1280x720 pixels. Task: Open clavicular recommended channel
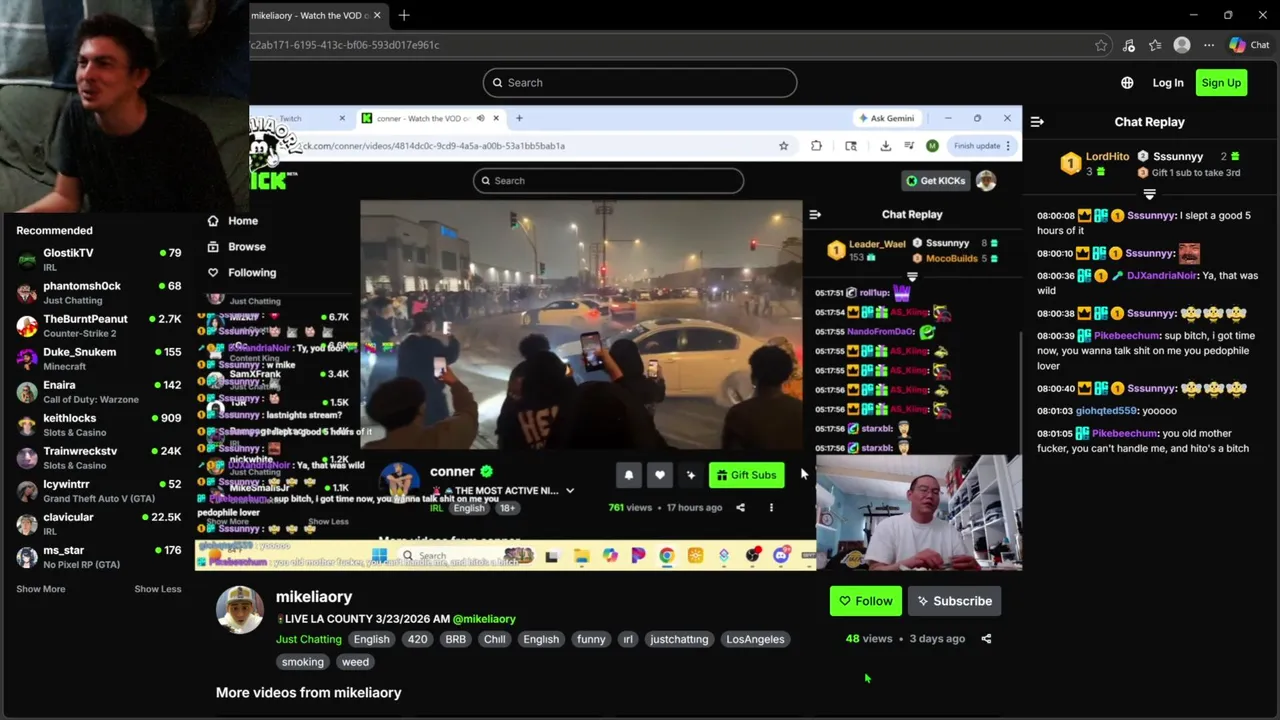point(99,523)
